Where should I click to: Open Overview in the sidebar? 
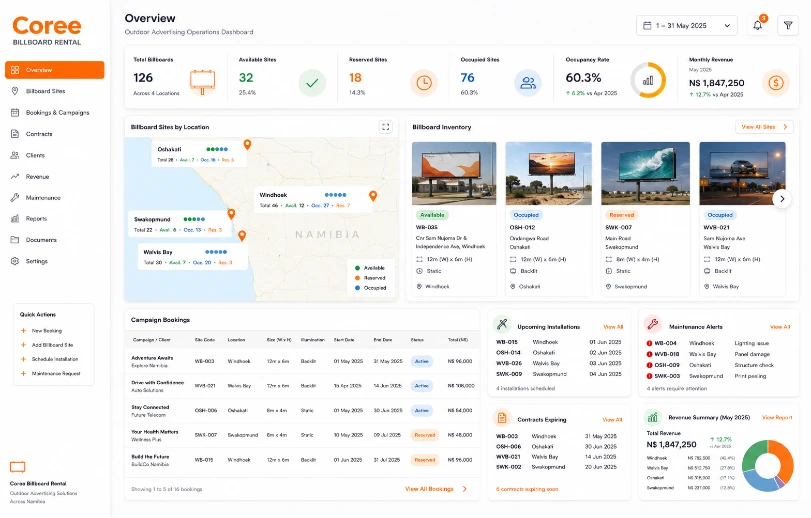[54, 70]
